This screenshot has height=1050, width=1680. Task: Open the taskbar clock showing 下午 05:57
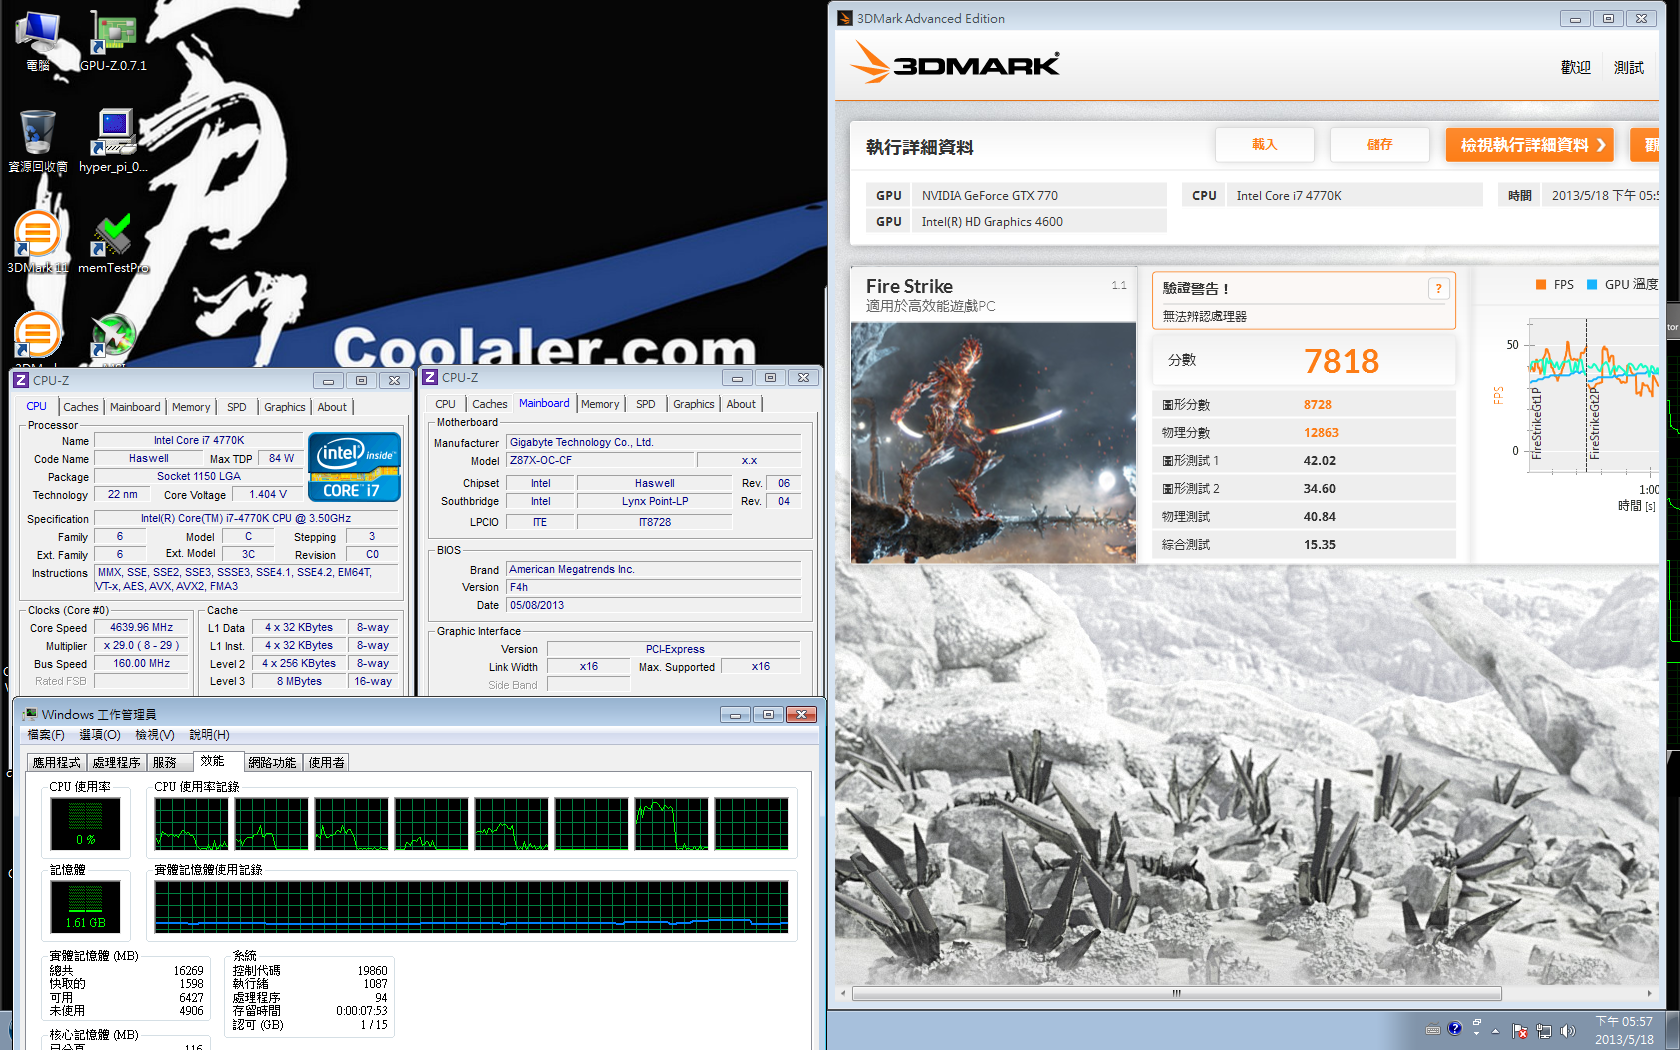1624,1031
